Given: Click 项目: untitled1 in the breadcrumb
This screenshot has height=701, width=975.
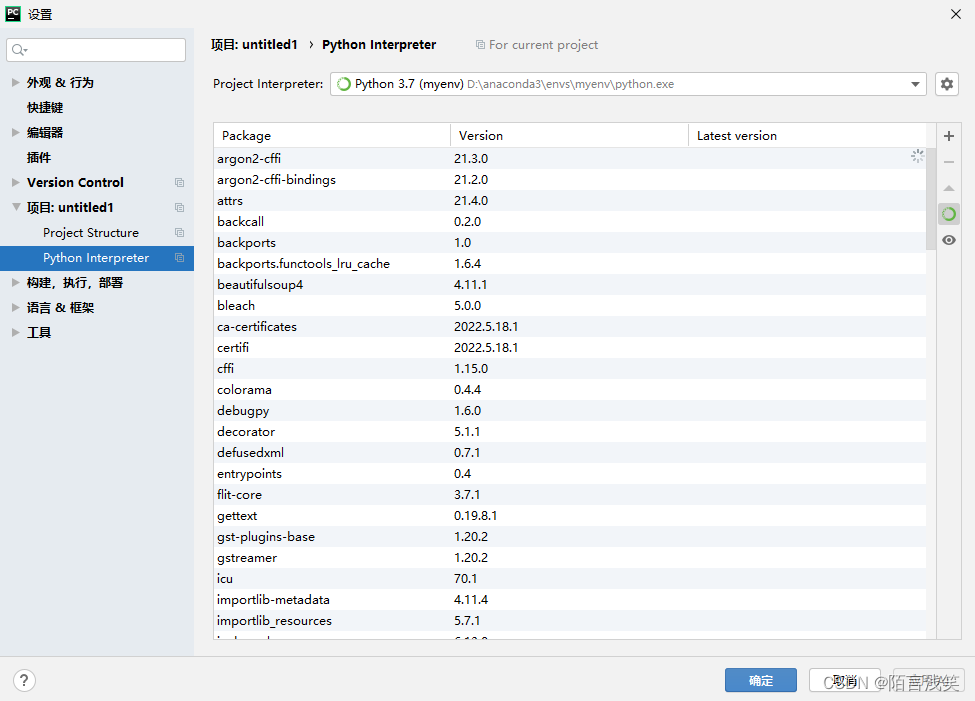Looking at the screenshot, I should pyautogui.click(x=254, y=45).
